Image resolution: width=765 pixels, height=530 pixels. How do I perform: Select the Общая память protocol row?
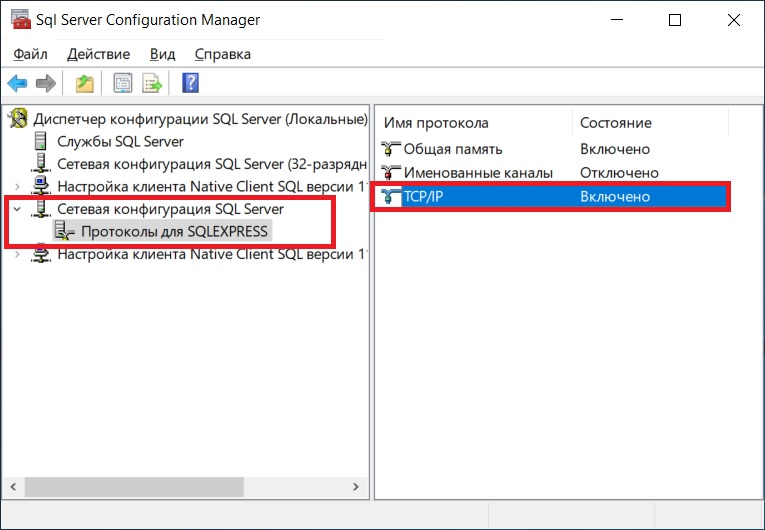[x=554, y=148]
